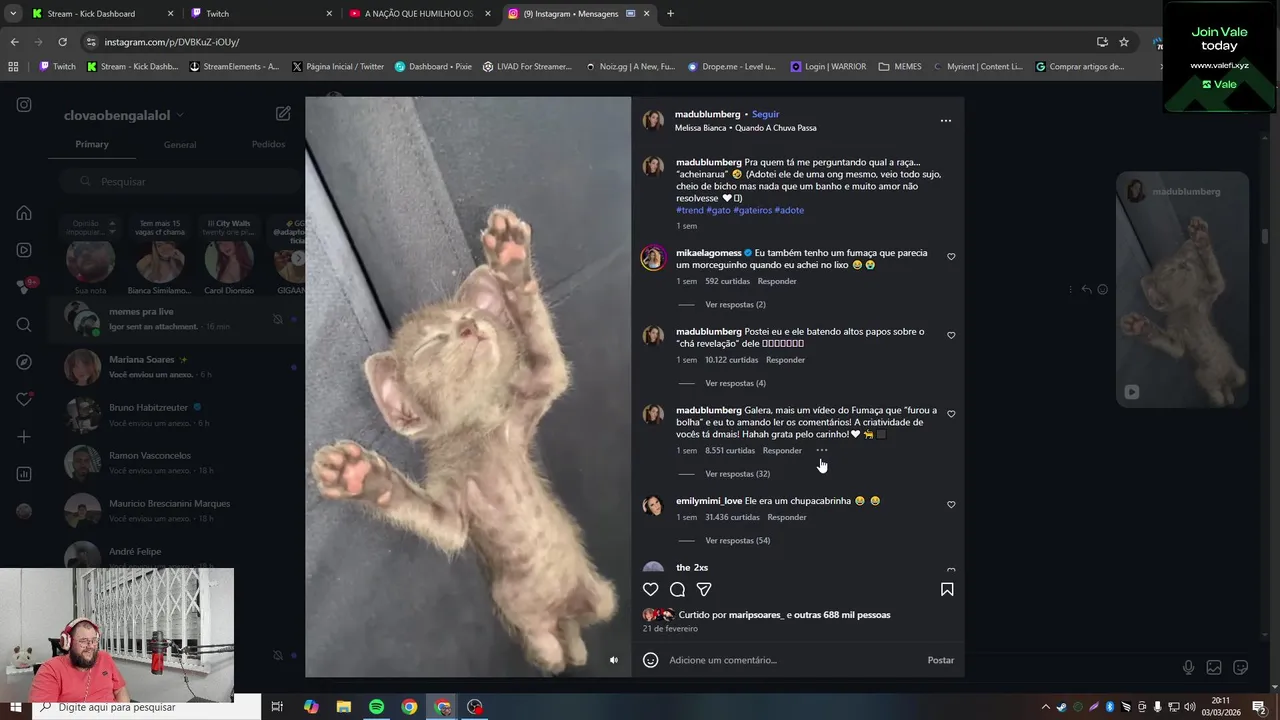Save post with the bookmark icon
The width and height of the screenshot is (1280, 720).
pyautogui.click(x=947, y=590)
